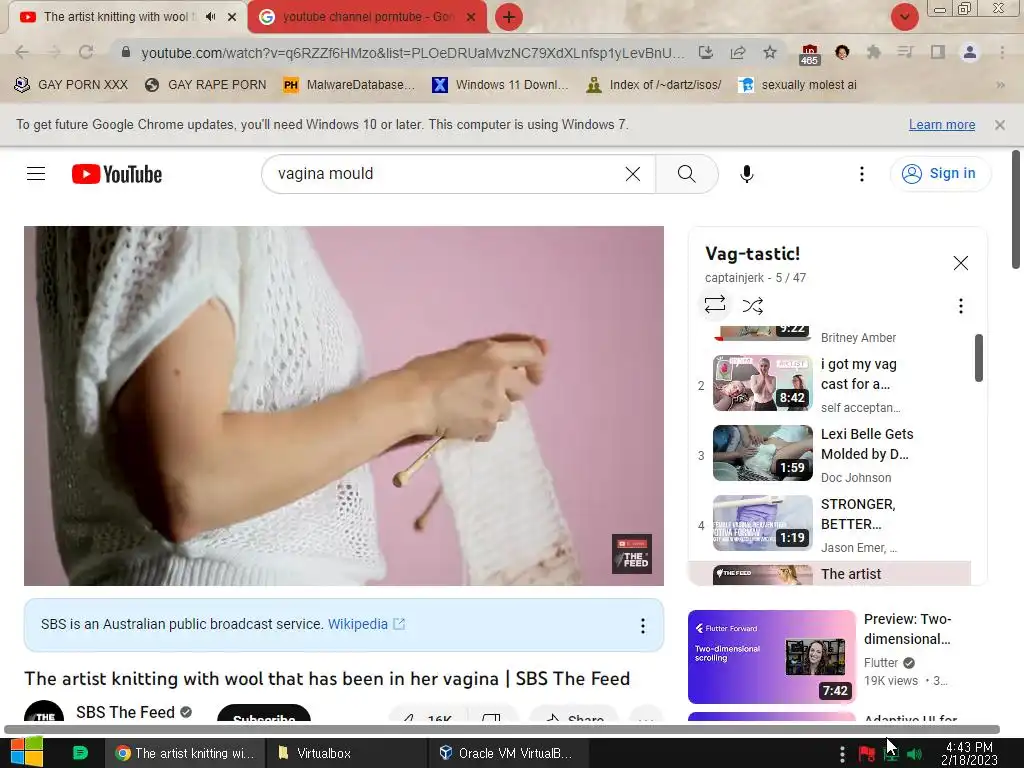Bookmark this page with the star icon

[770, 52]
